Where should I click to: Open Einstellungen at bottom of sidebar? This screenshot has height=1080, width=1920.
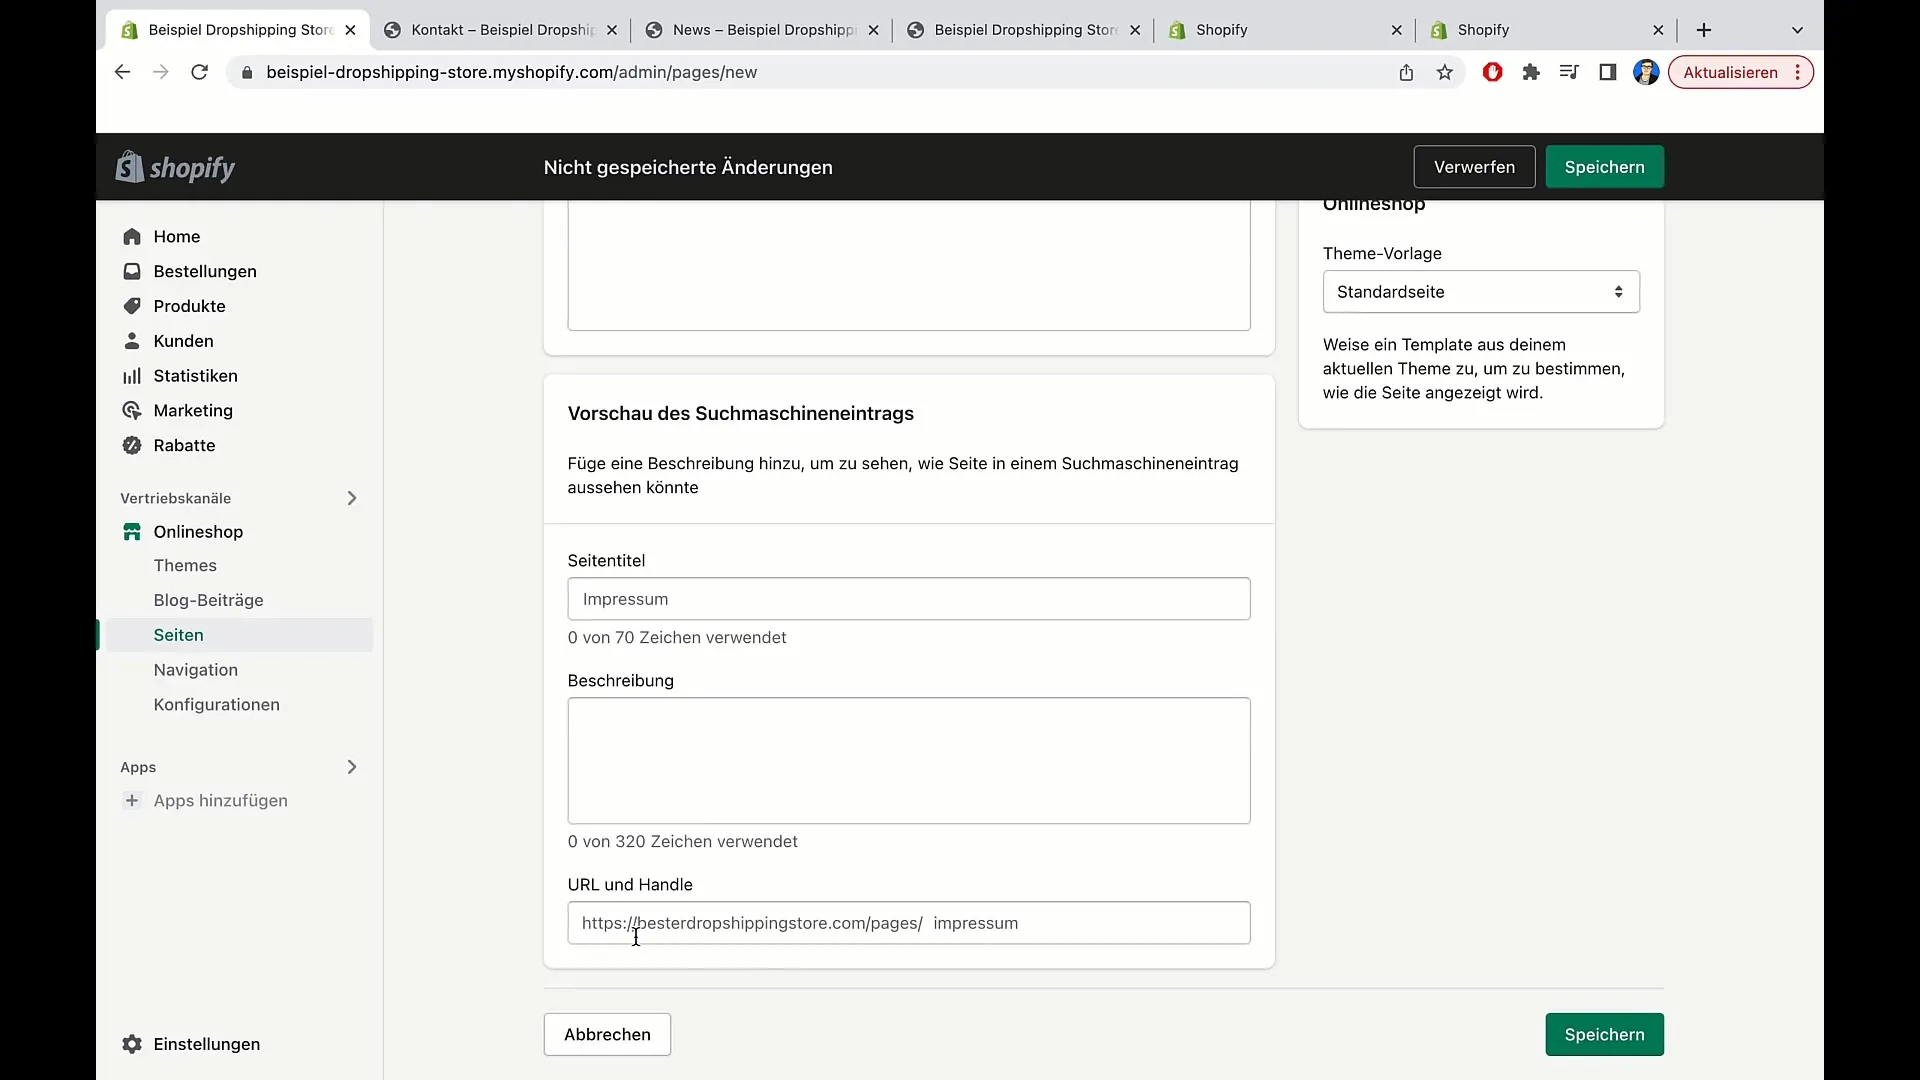[206, 1043]
